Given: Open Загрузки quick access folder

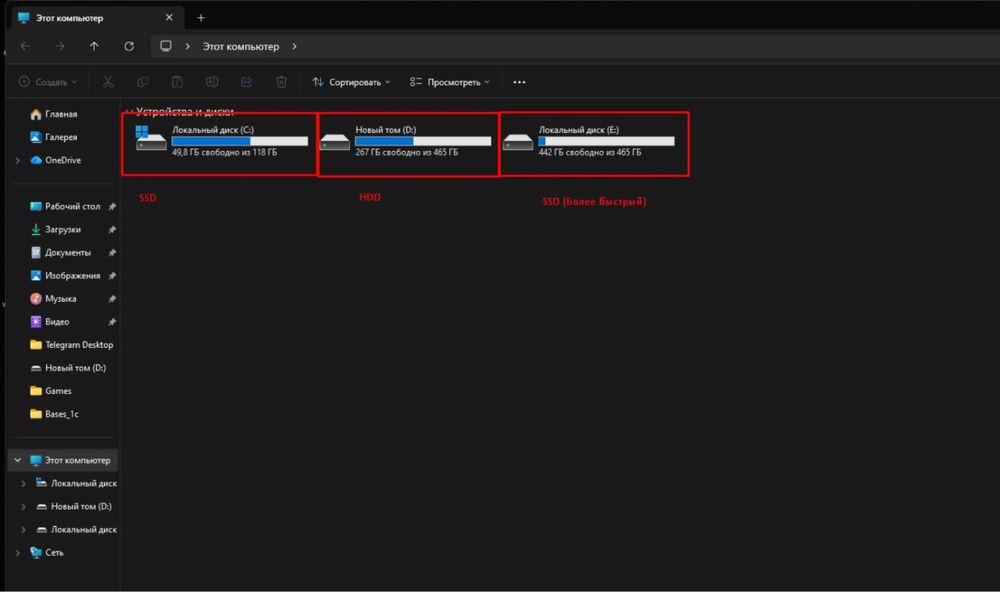Looking at the screenshot, I should [62, 230].
